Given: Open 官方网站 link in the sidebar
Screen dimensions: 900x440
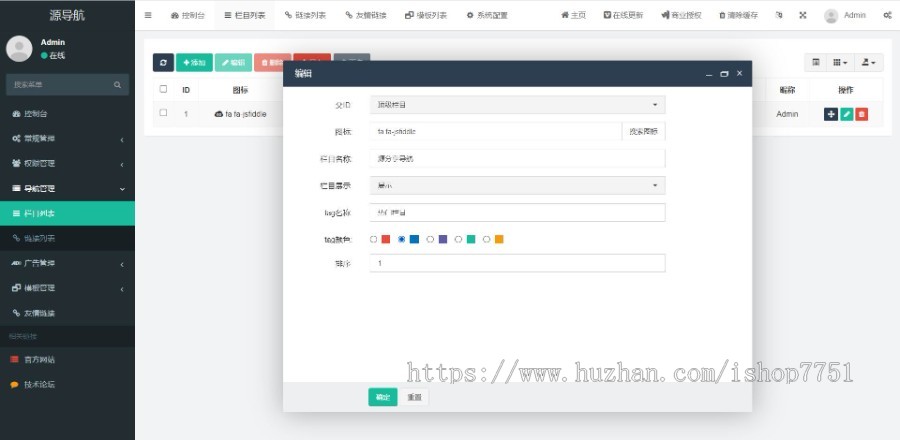Looking at the screenshot, I should click(x=67, y=360).
